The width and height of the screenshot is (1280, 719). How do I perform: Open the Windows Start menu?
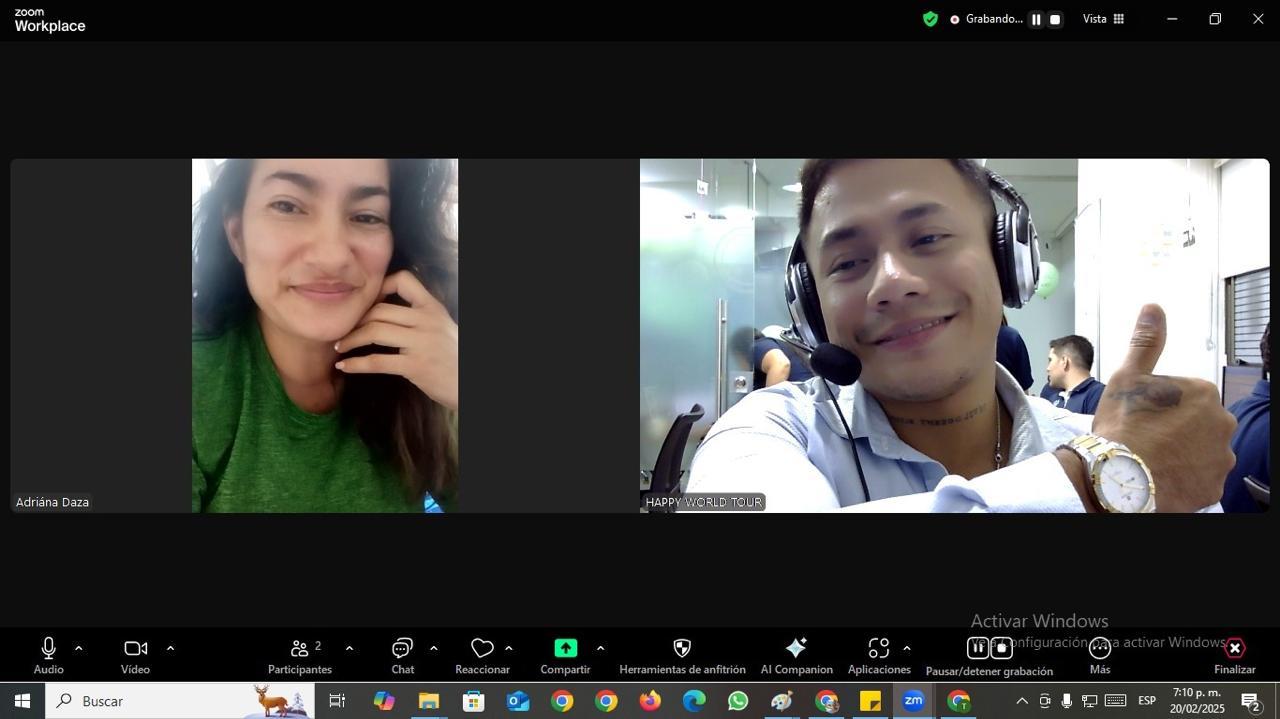(22, 701)
